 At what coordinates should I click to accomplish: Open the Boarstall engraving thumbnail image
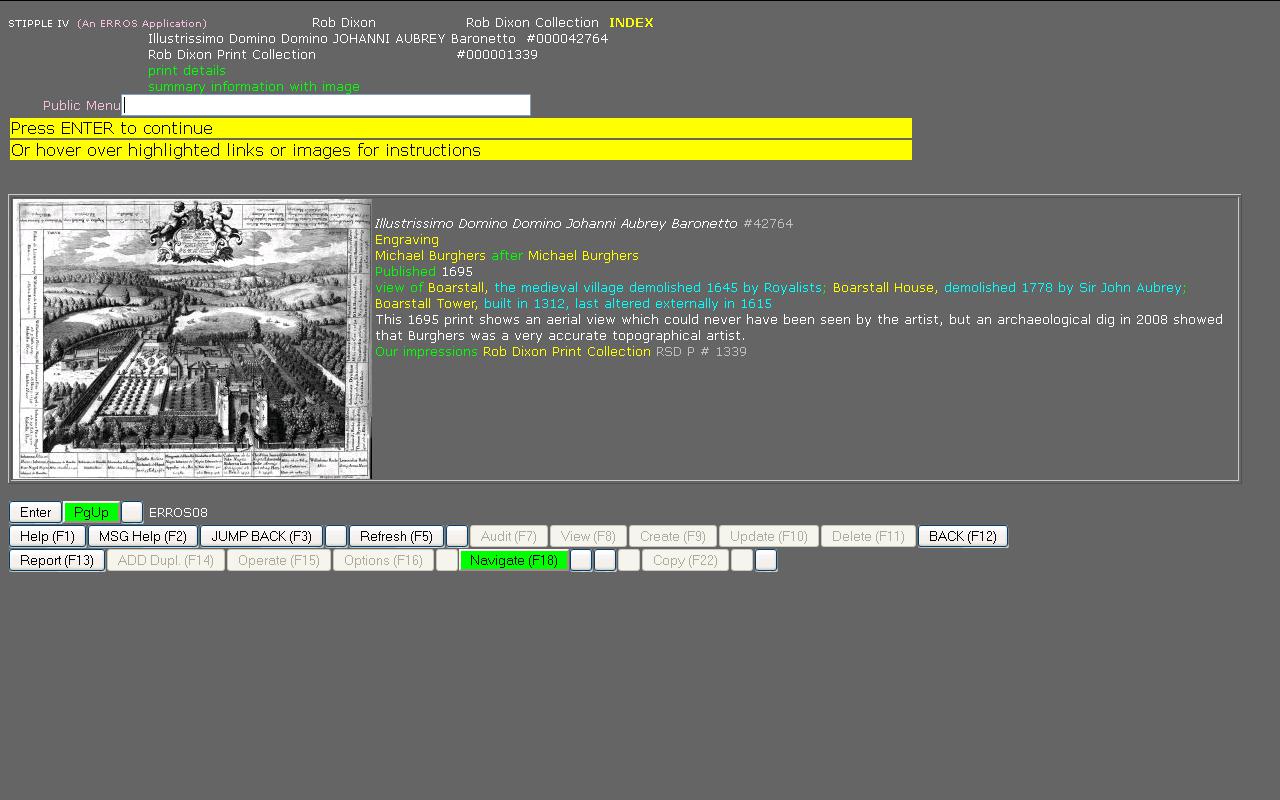[192, 339]
